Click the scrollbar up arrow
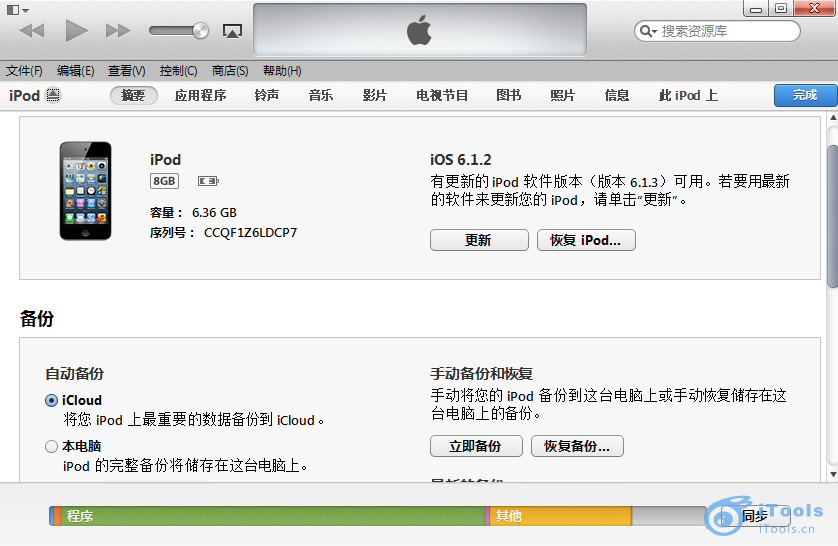838x546 pixels. click(833, 117)
